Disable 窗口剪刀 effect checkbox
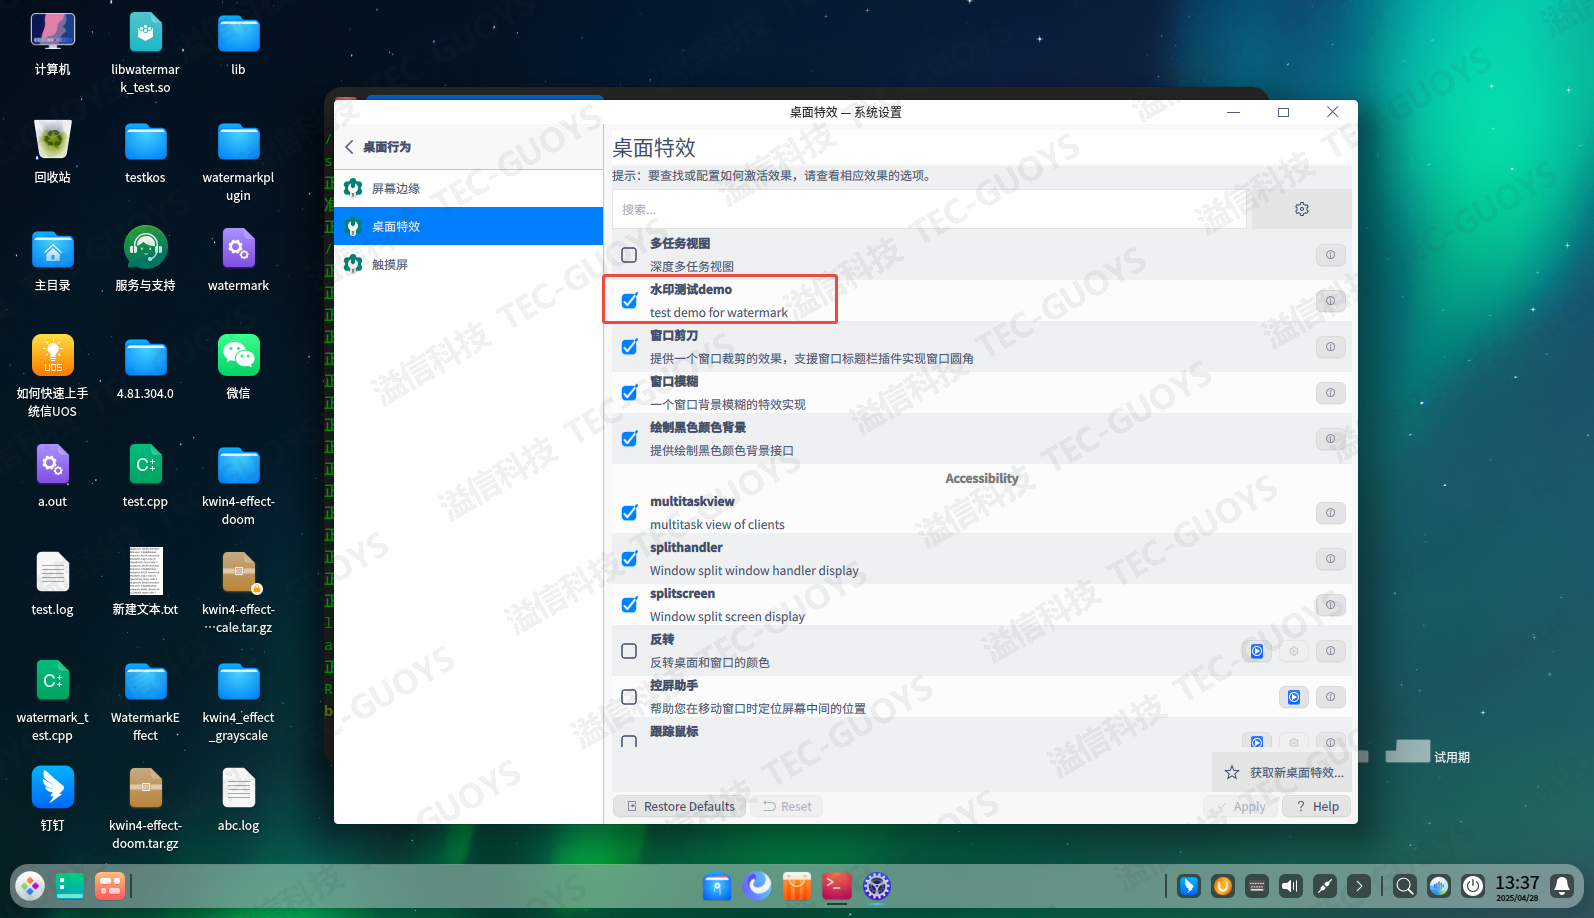Image resolution: width=1594 pixels, height=918 pixels. [x=629, y=347]
